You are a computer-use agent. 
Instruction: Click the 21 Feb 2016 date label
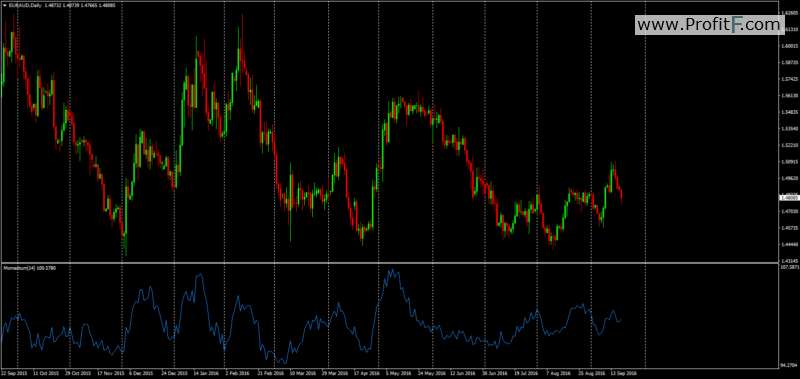[270, 373]
